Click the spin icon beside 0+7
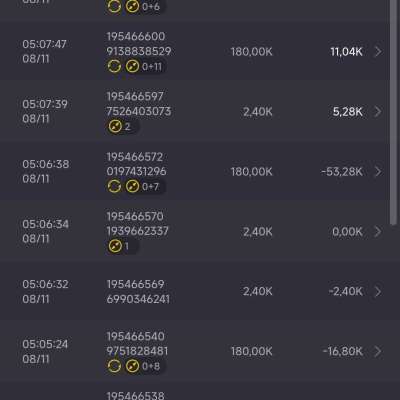This screenshot has width=400, height=400. click(x=132, y=186)
